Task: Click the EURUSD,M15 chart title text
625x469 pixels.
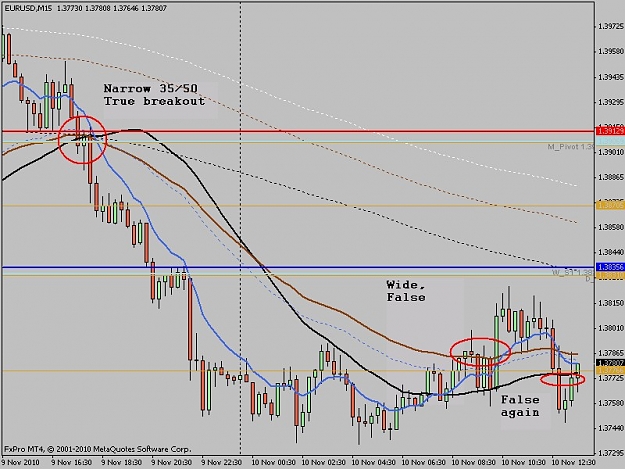Action: 29,8
